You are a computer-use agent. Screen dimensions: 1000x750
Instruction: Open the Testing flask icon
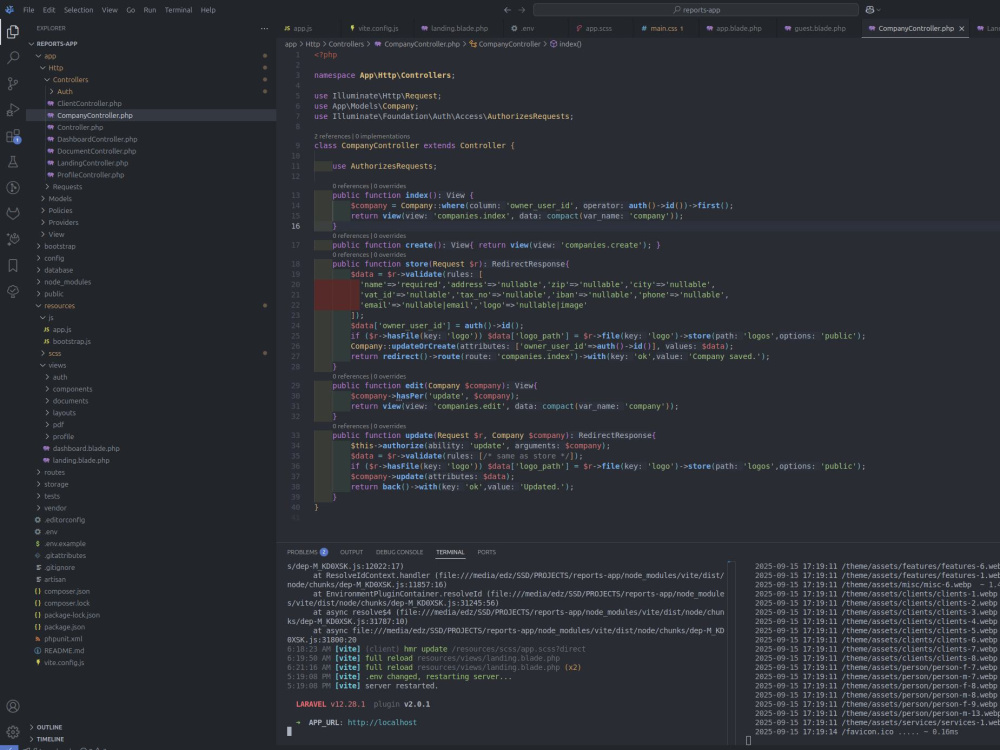click(x=13, y=162)
